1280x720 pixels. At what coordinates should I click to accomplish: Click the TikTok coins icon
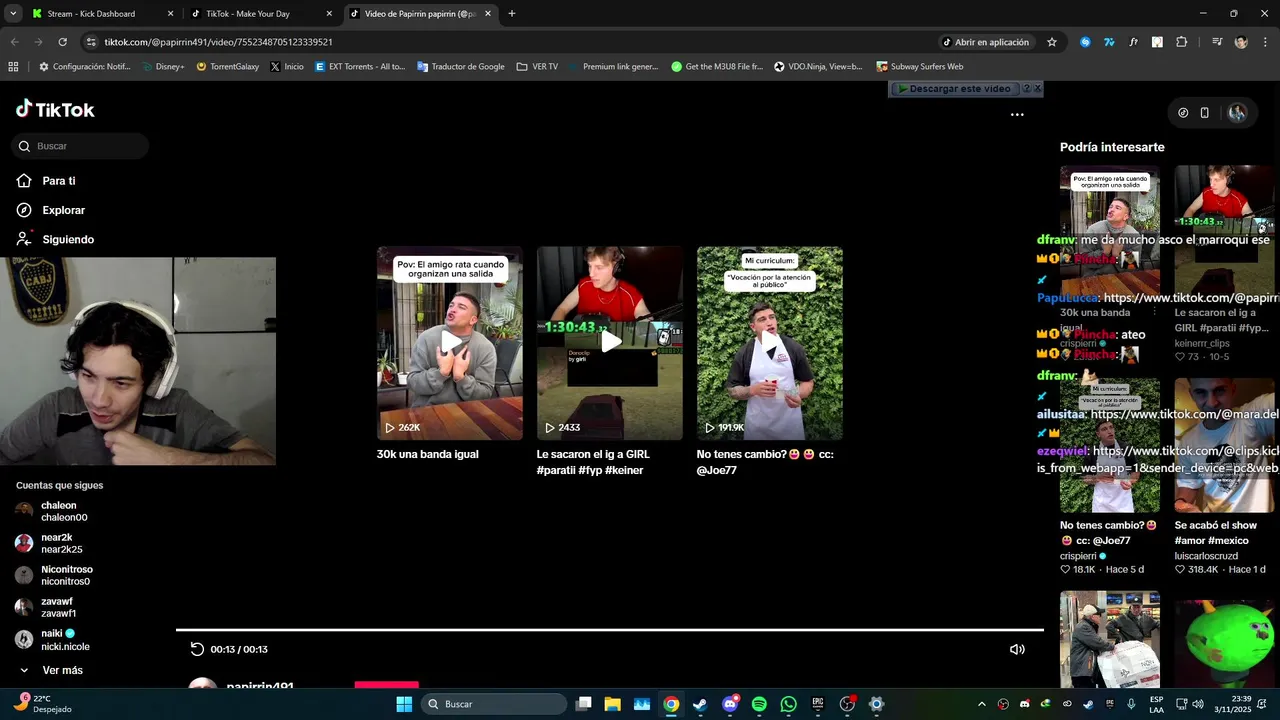(x=1183, y=113)
